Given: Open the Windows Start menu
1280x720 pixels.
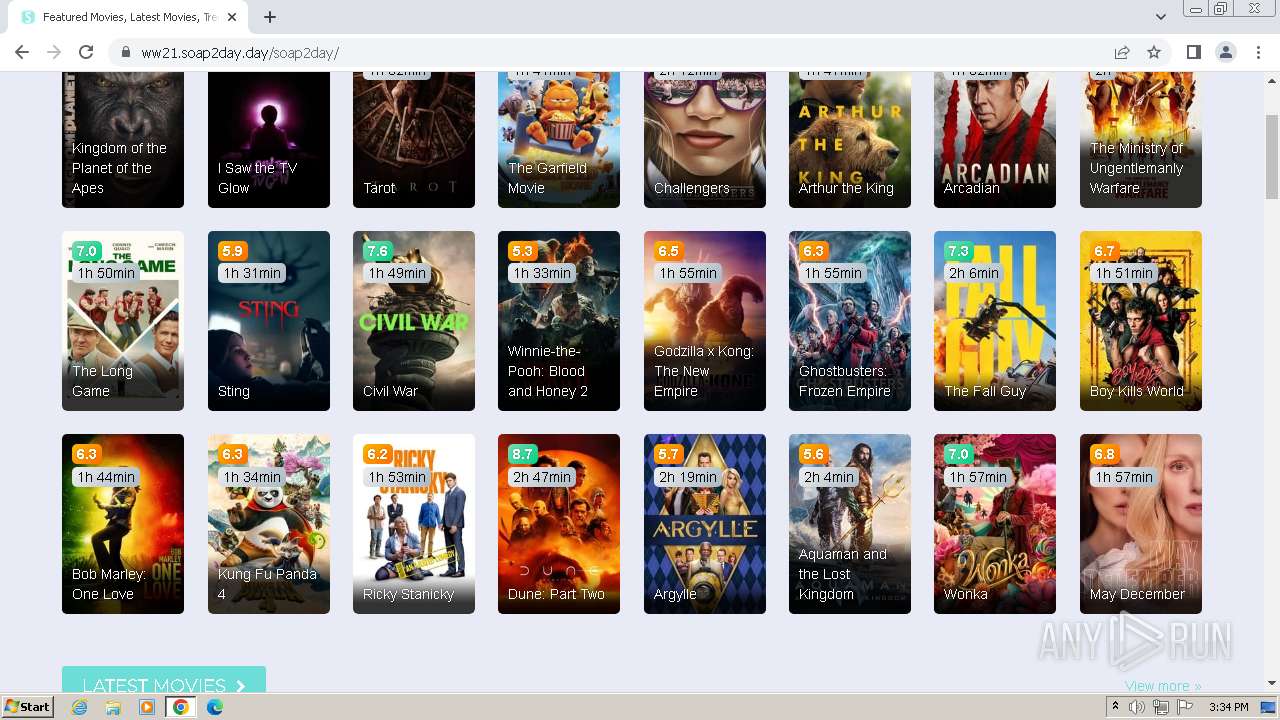Looking at the screenshot, I should coord(27,707).
